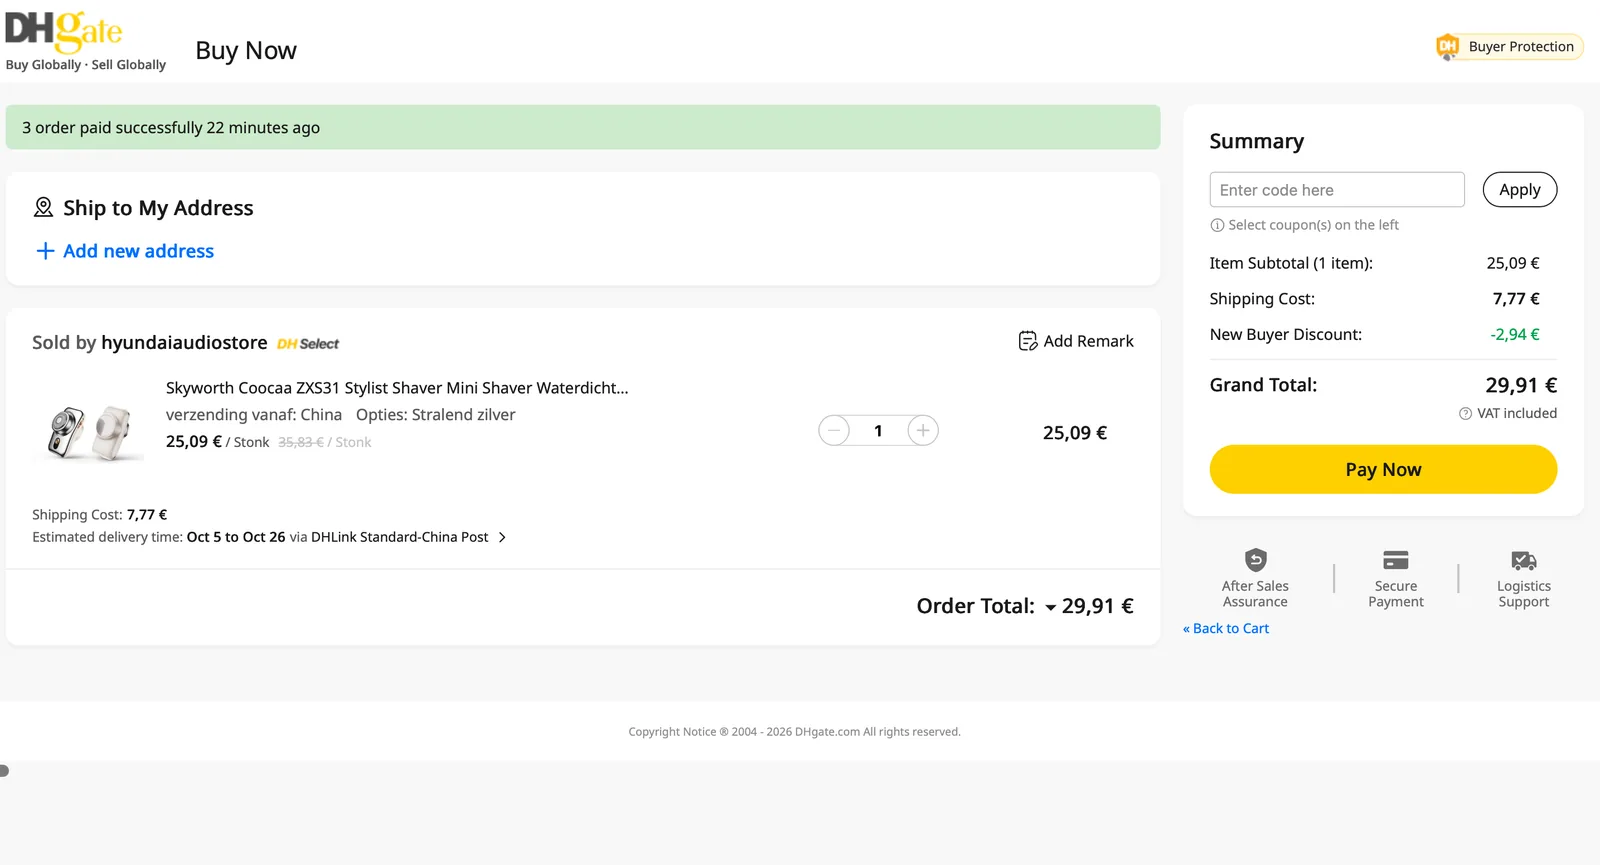Click the Add Remark note icon

coord(1027,341)
